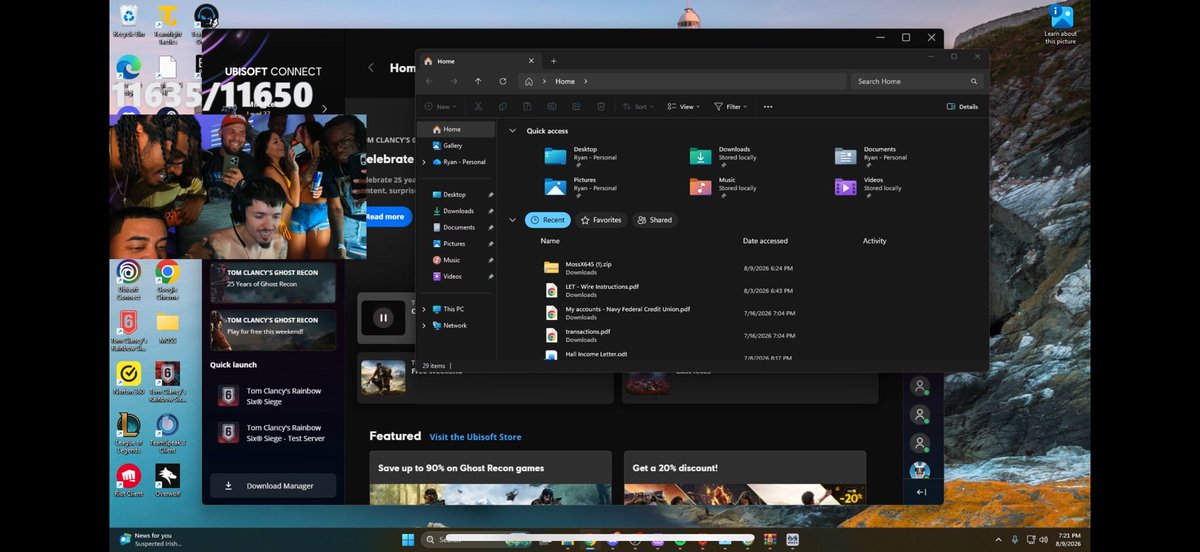Click the Home address breadcrumb bar
This screenshot has width=1200, height=552.
684,81
